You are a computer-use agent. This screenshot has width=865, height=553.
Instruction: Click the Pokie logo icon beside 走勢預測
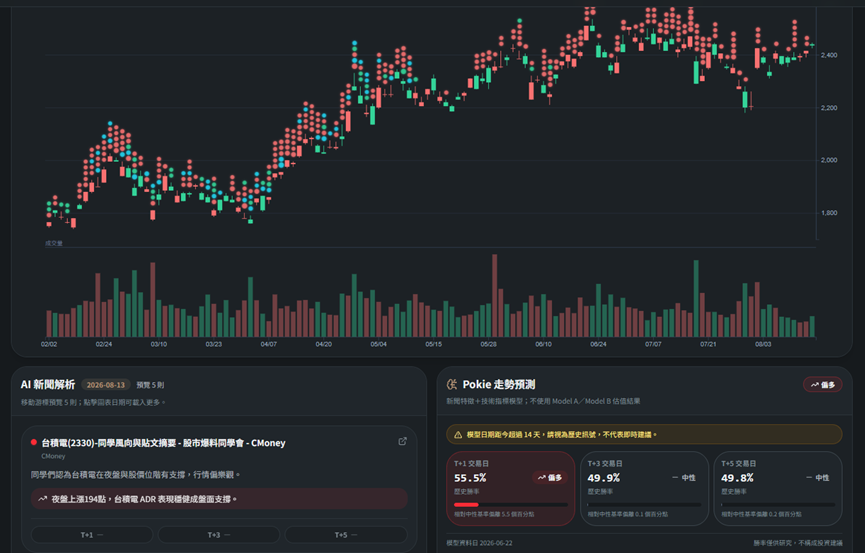pyautogui.click(x=452, y=384)
